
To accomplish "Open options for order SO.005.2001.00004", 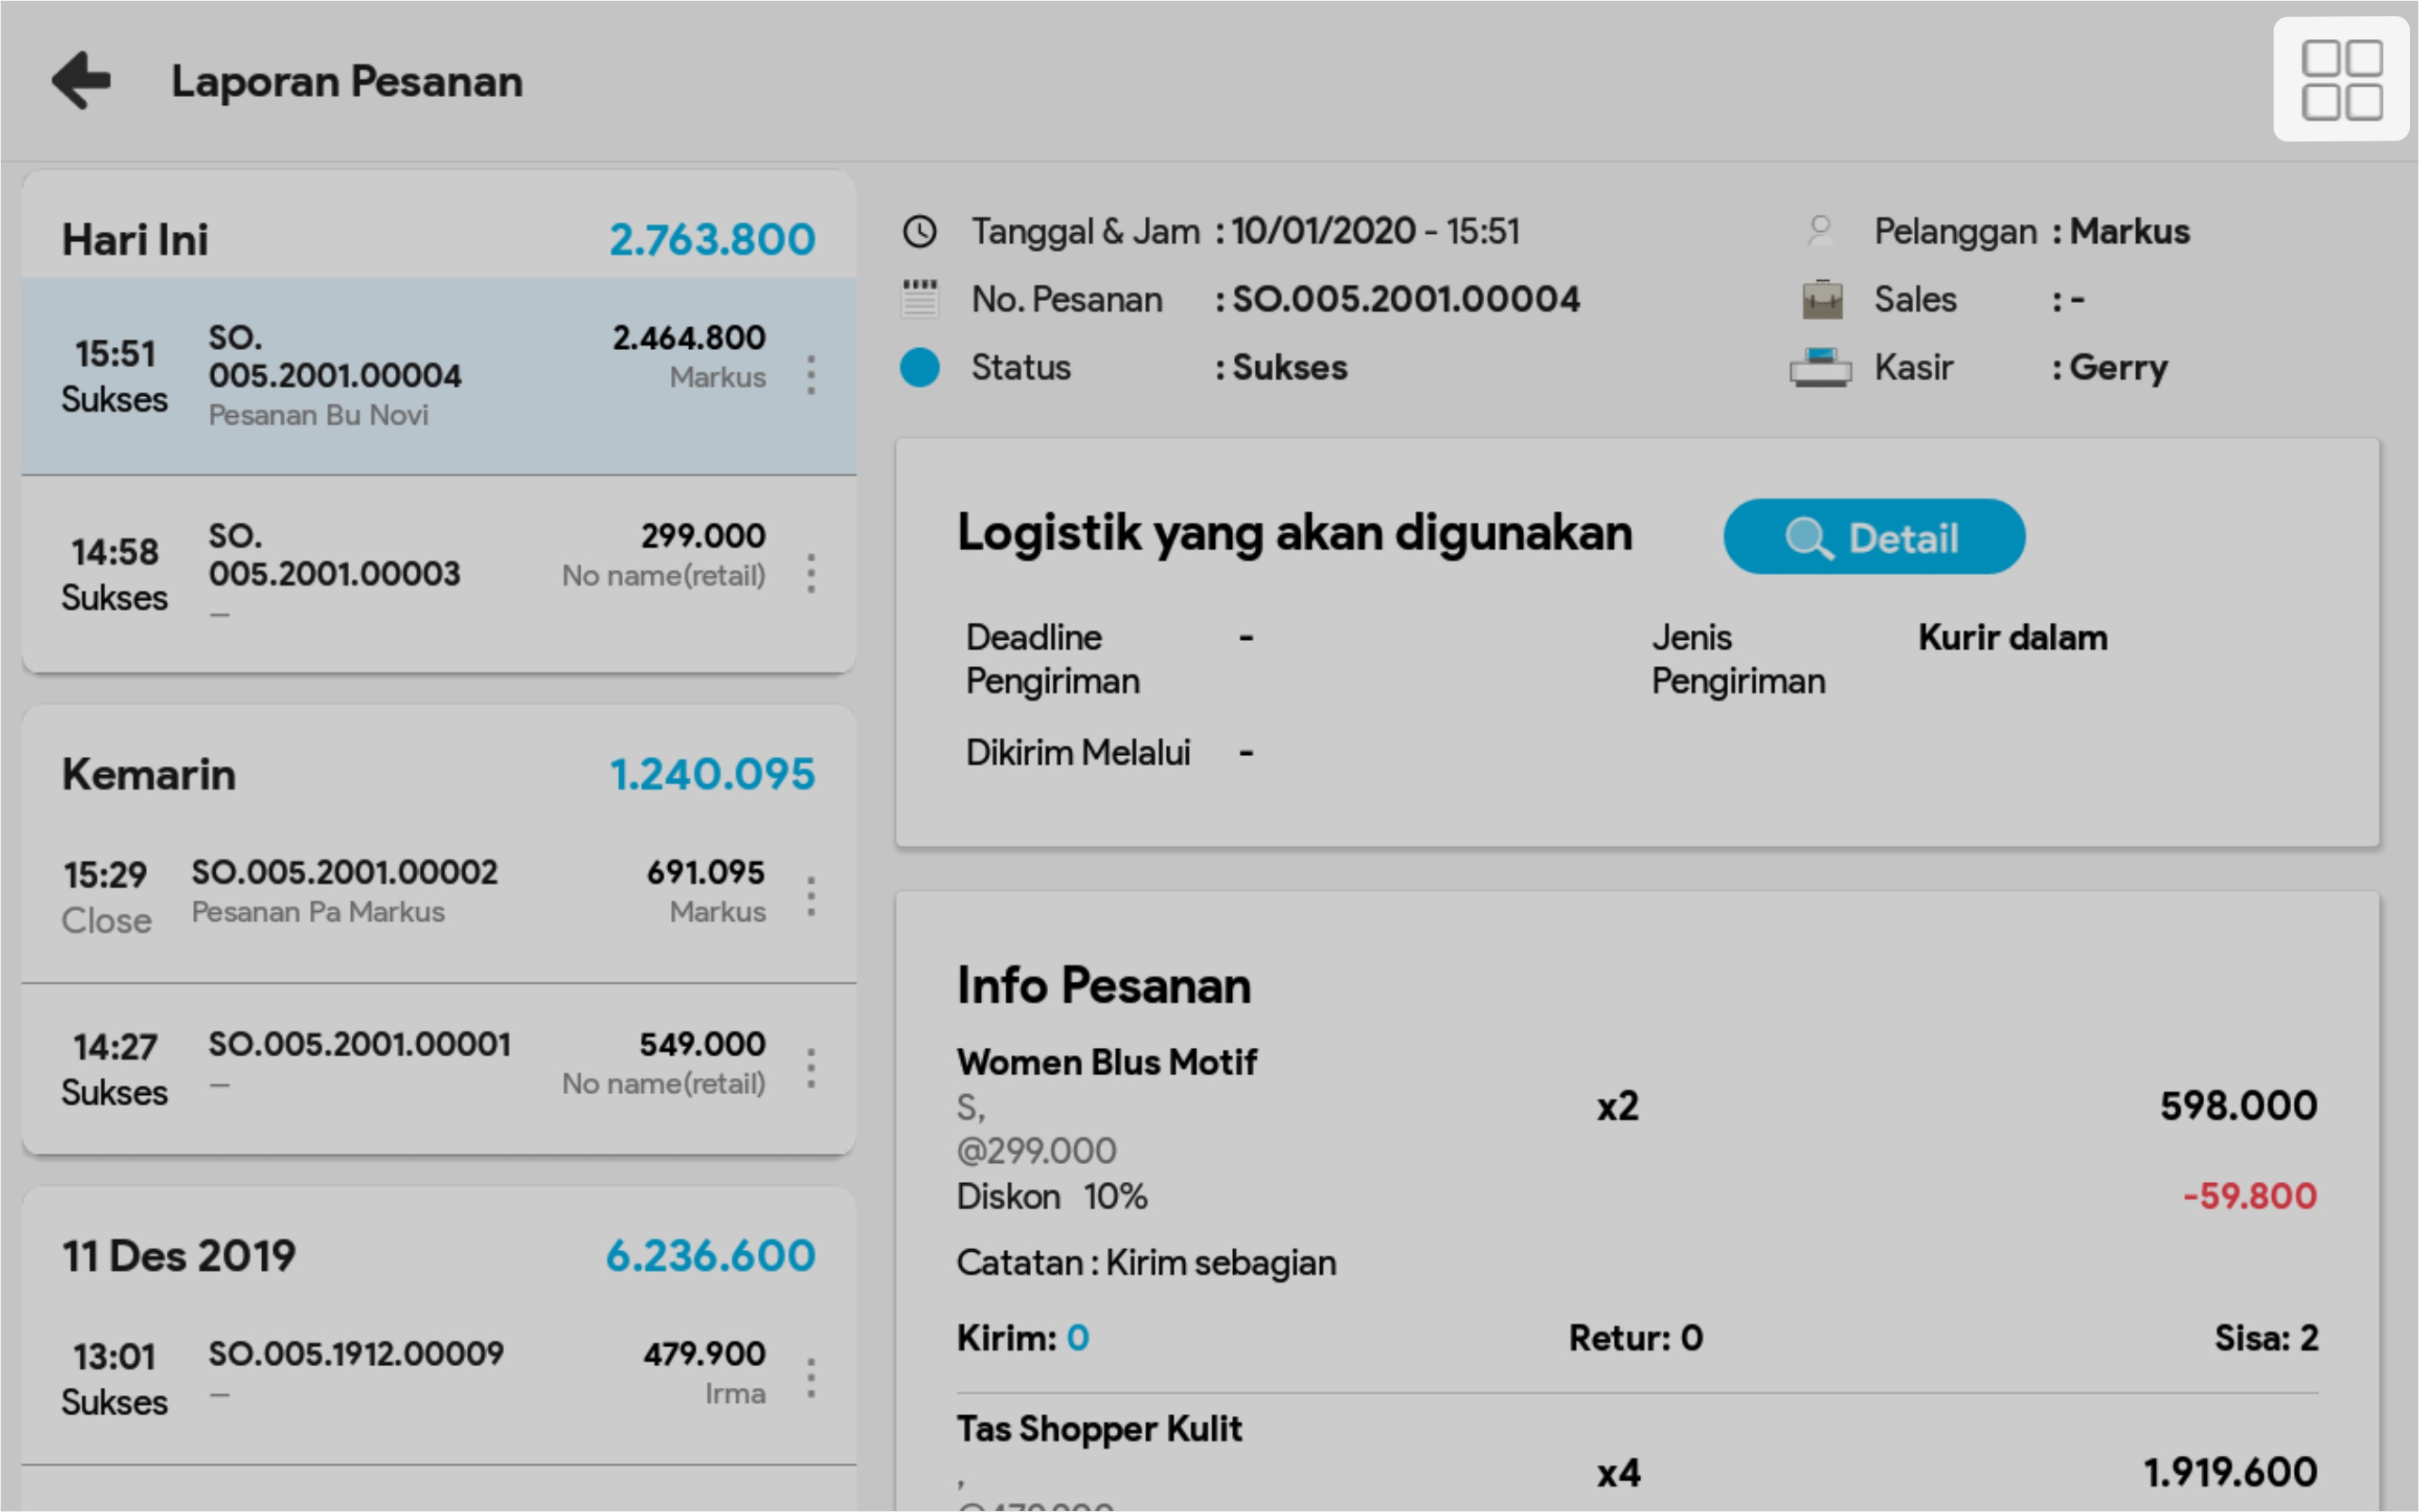I will (x=811, y=375).
